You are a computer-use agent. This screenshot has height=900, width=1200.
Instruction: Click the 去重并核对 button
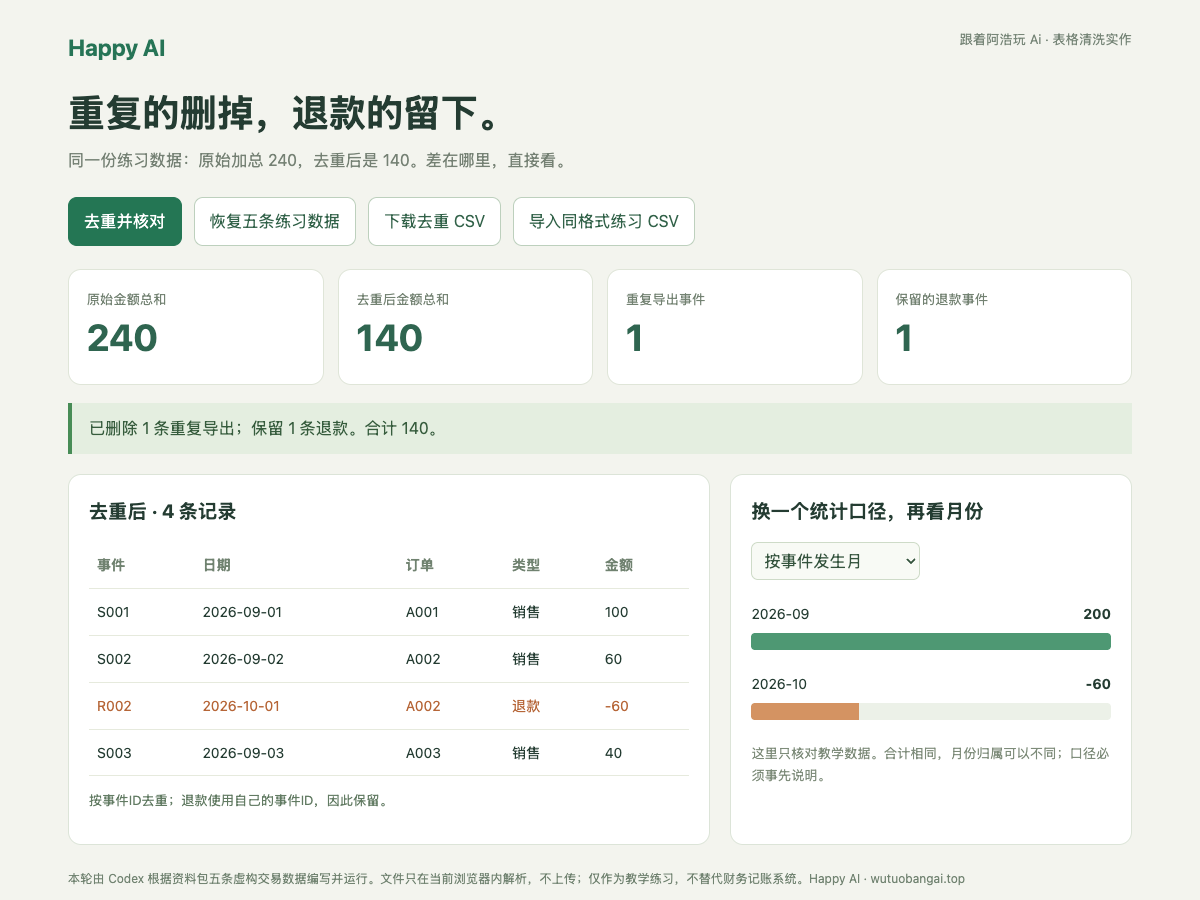point(125,221)
